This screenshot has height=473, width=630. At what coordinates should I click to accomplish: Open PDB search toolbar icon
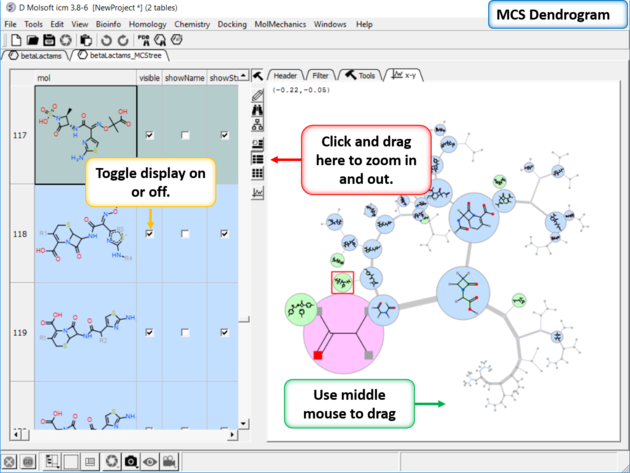[143, 39]
